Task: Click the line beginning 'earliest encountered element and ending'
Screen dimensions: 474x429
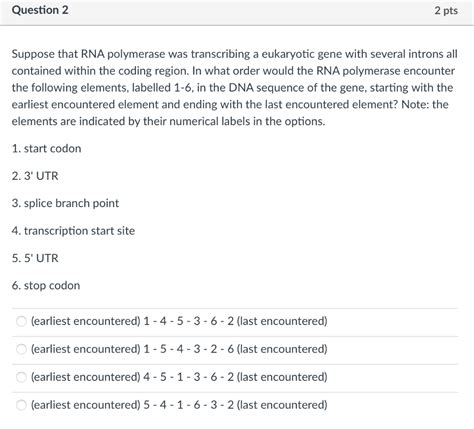Action: pos(230,104)
